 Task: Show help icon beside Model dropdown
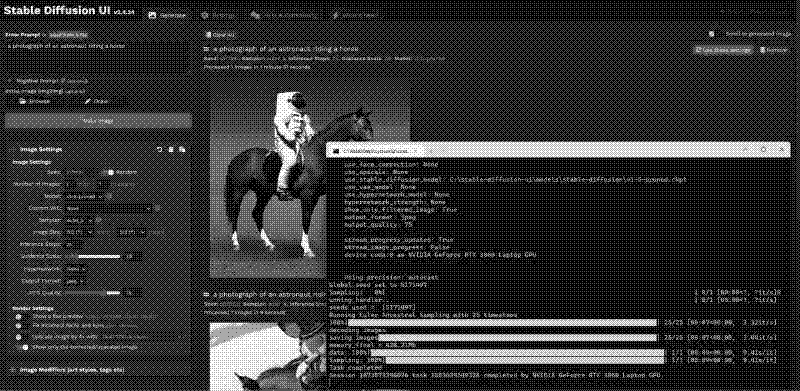(109, 196)
